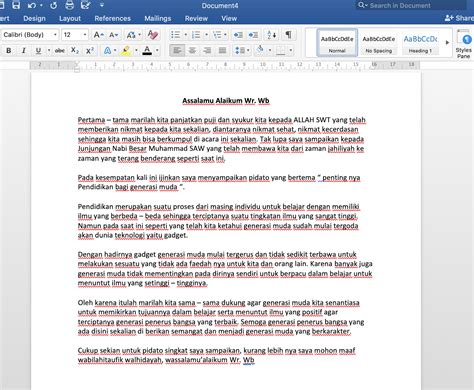Open the borders dropdown arrow
The height and width of the screenshot is (390, 474).
(291, 51)
